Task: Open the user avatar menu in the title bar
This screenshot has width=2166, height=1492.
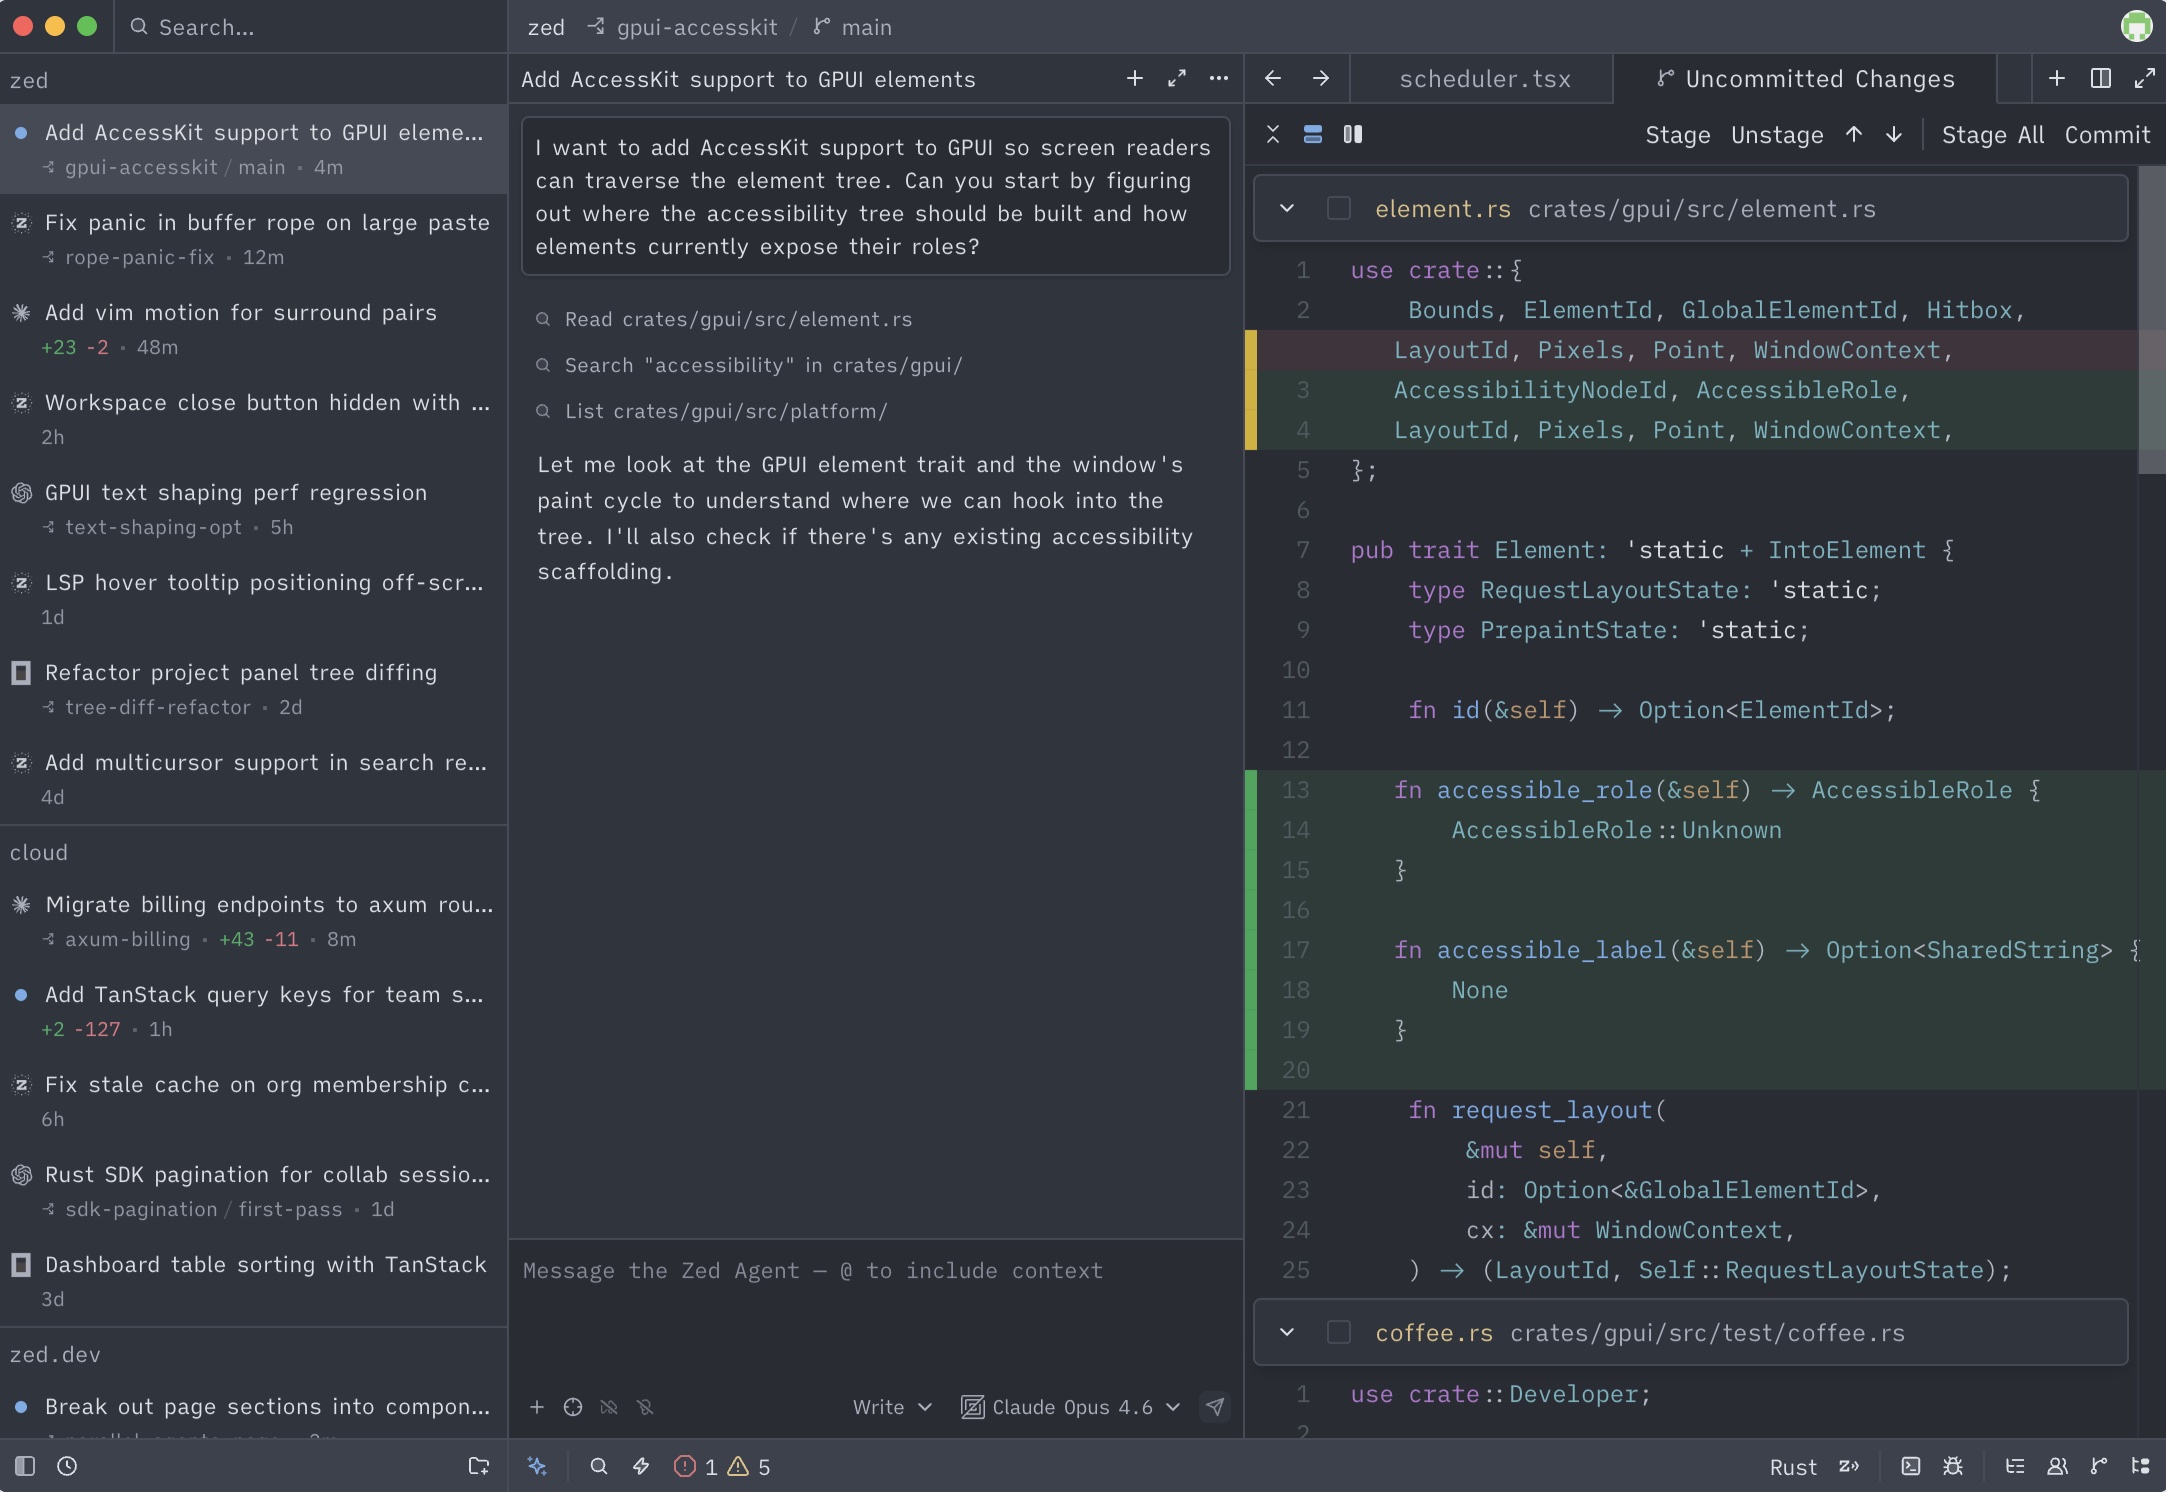Action: (x=2136, y=26)
